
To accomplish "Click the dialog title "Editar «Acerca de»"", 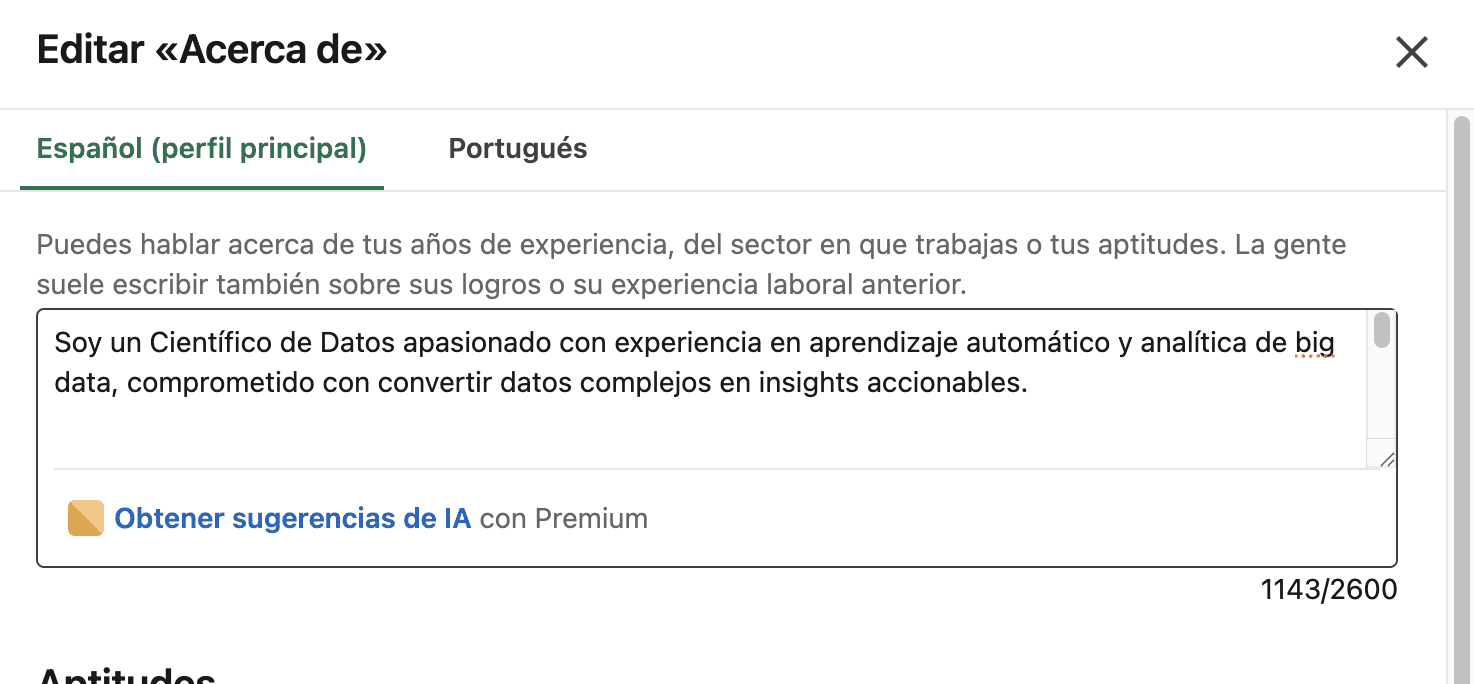I will pos(211,50).
